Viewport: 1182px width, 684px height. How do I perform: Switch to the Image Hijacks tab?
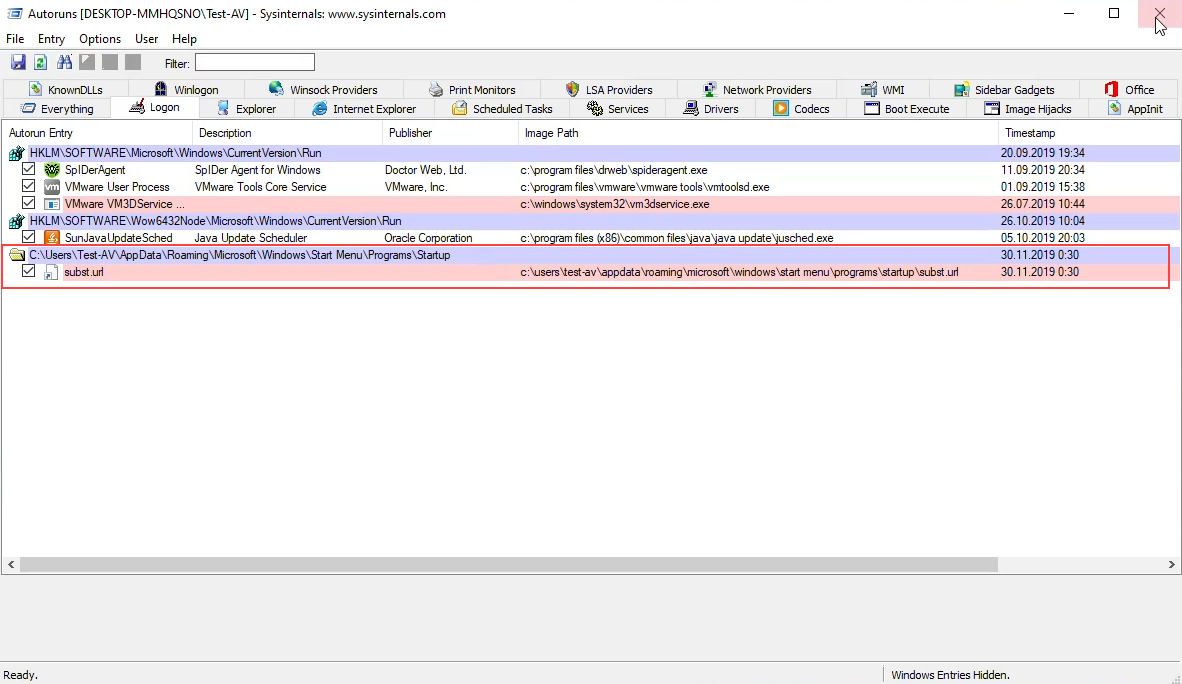(1027, 109)
